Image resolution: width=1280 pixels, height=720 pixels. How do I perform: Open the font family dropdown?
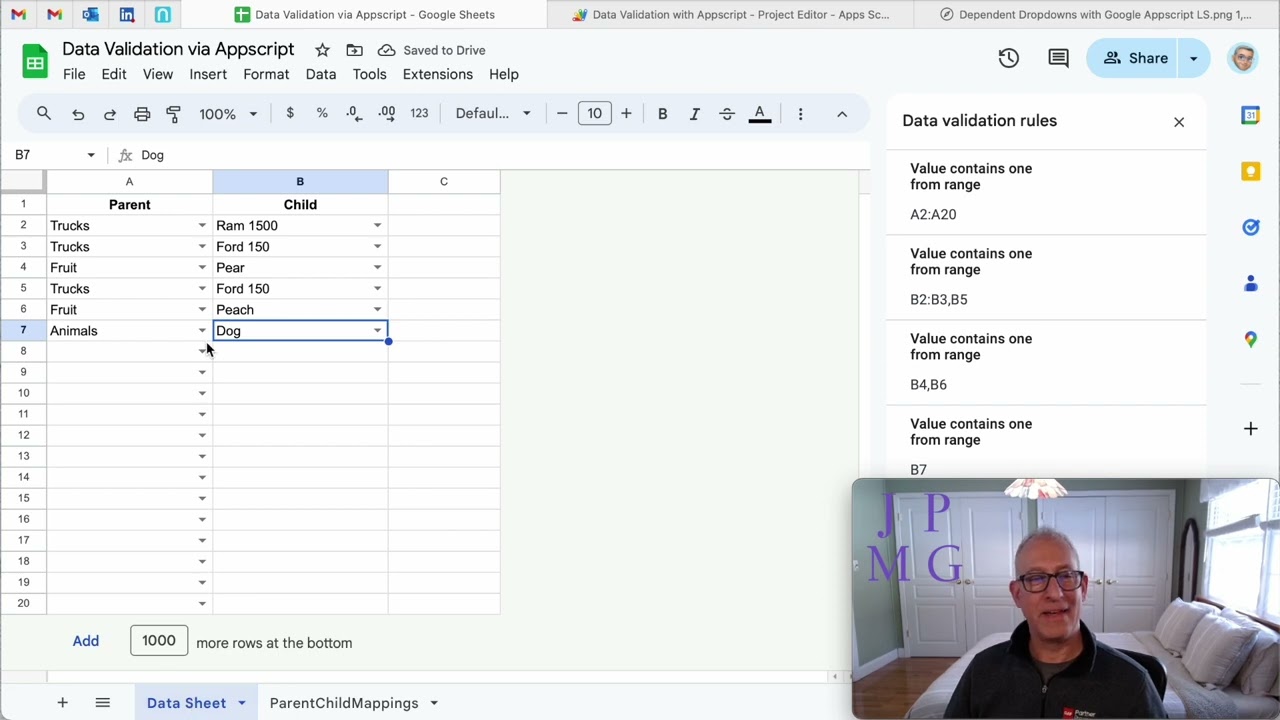pyautogui.click(x=493, y=114)
